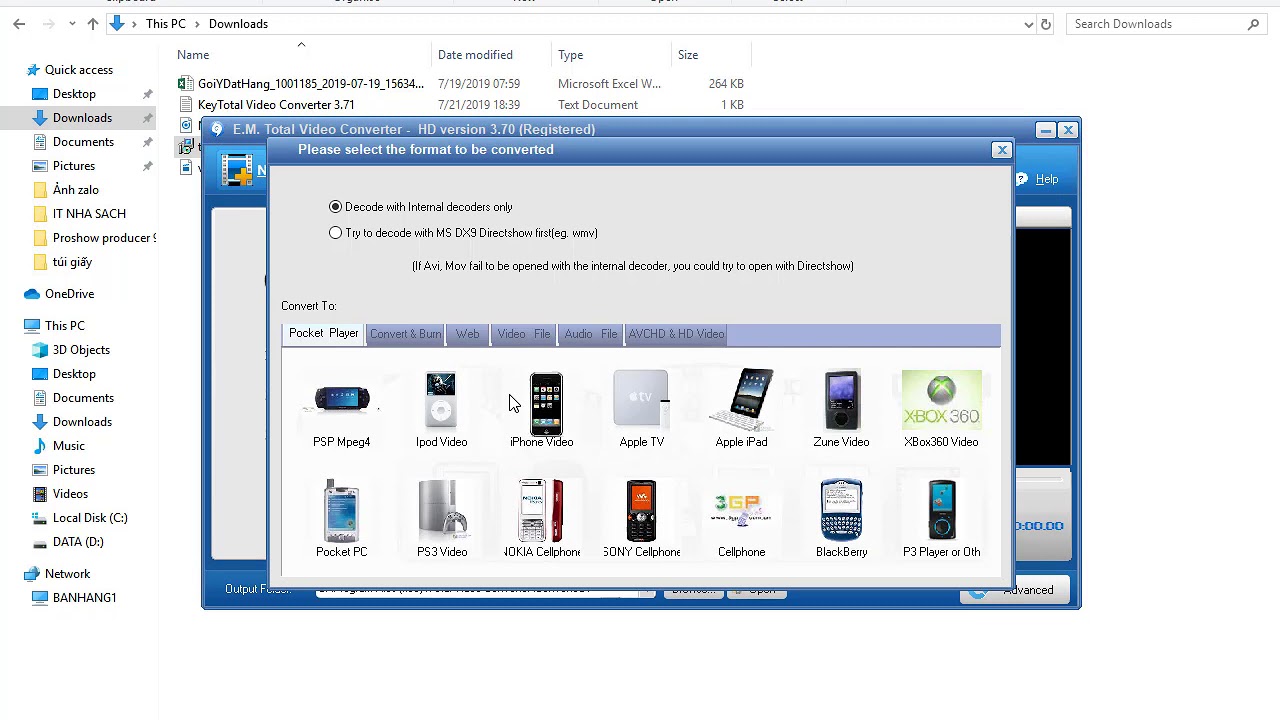Open the Convert & Burn tab
1280x720 pixels.
[405, 334]
